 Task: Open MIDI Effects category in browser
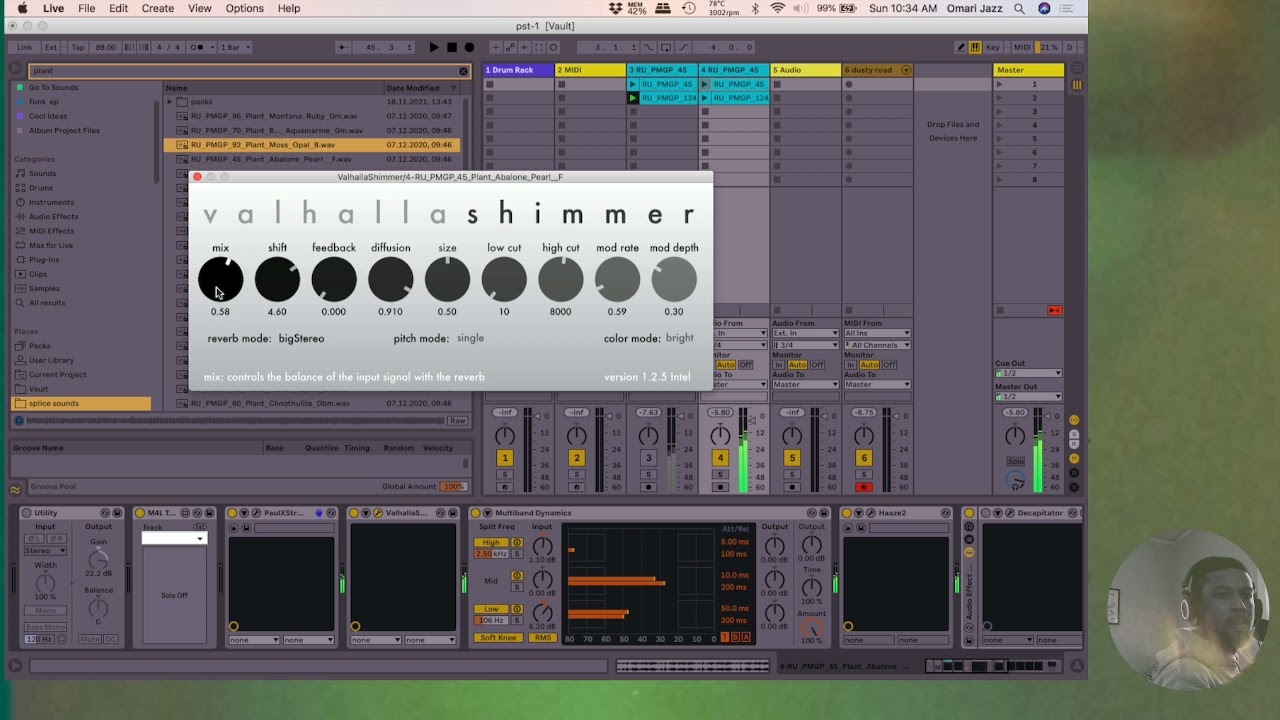pos(51,231)
